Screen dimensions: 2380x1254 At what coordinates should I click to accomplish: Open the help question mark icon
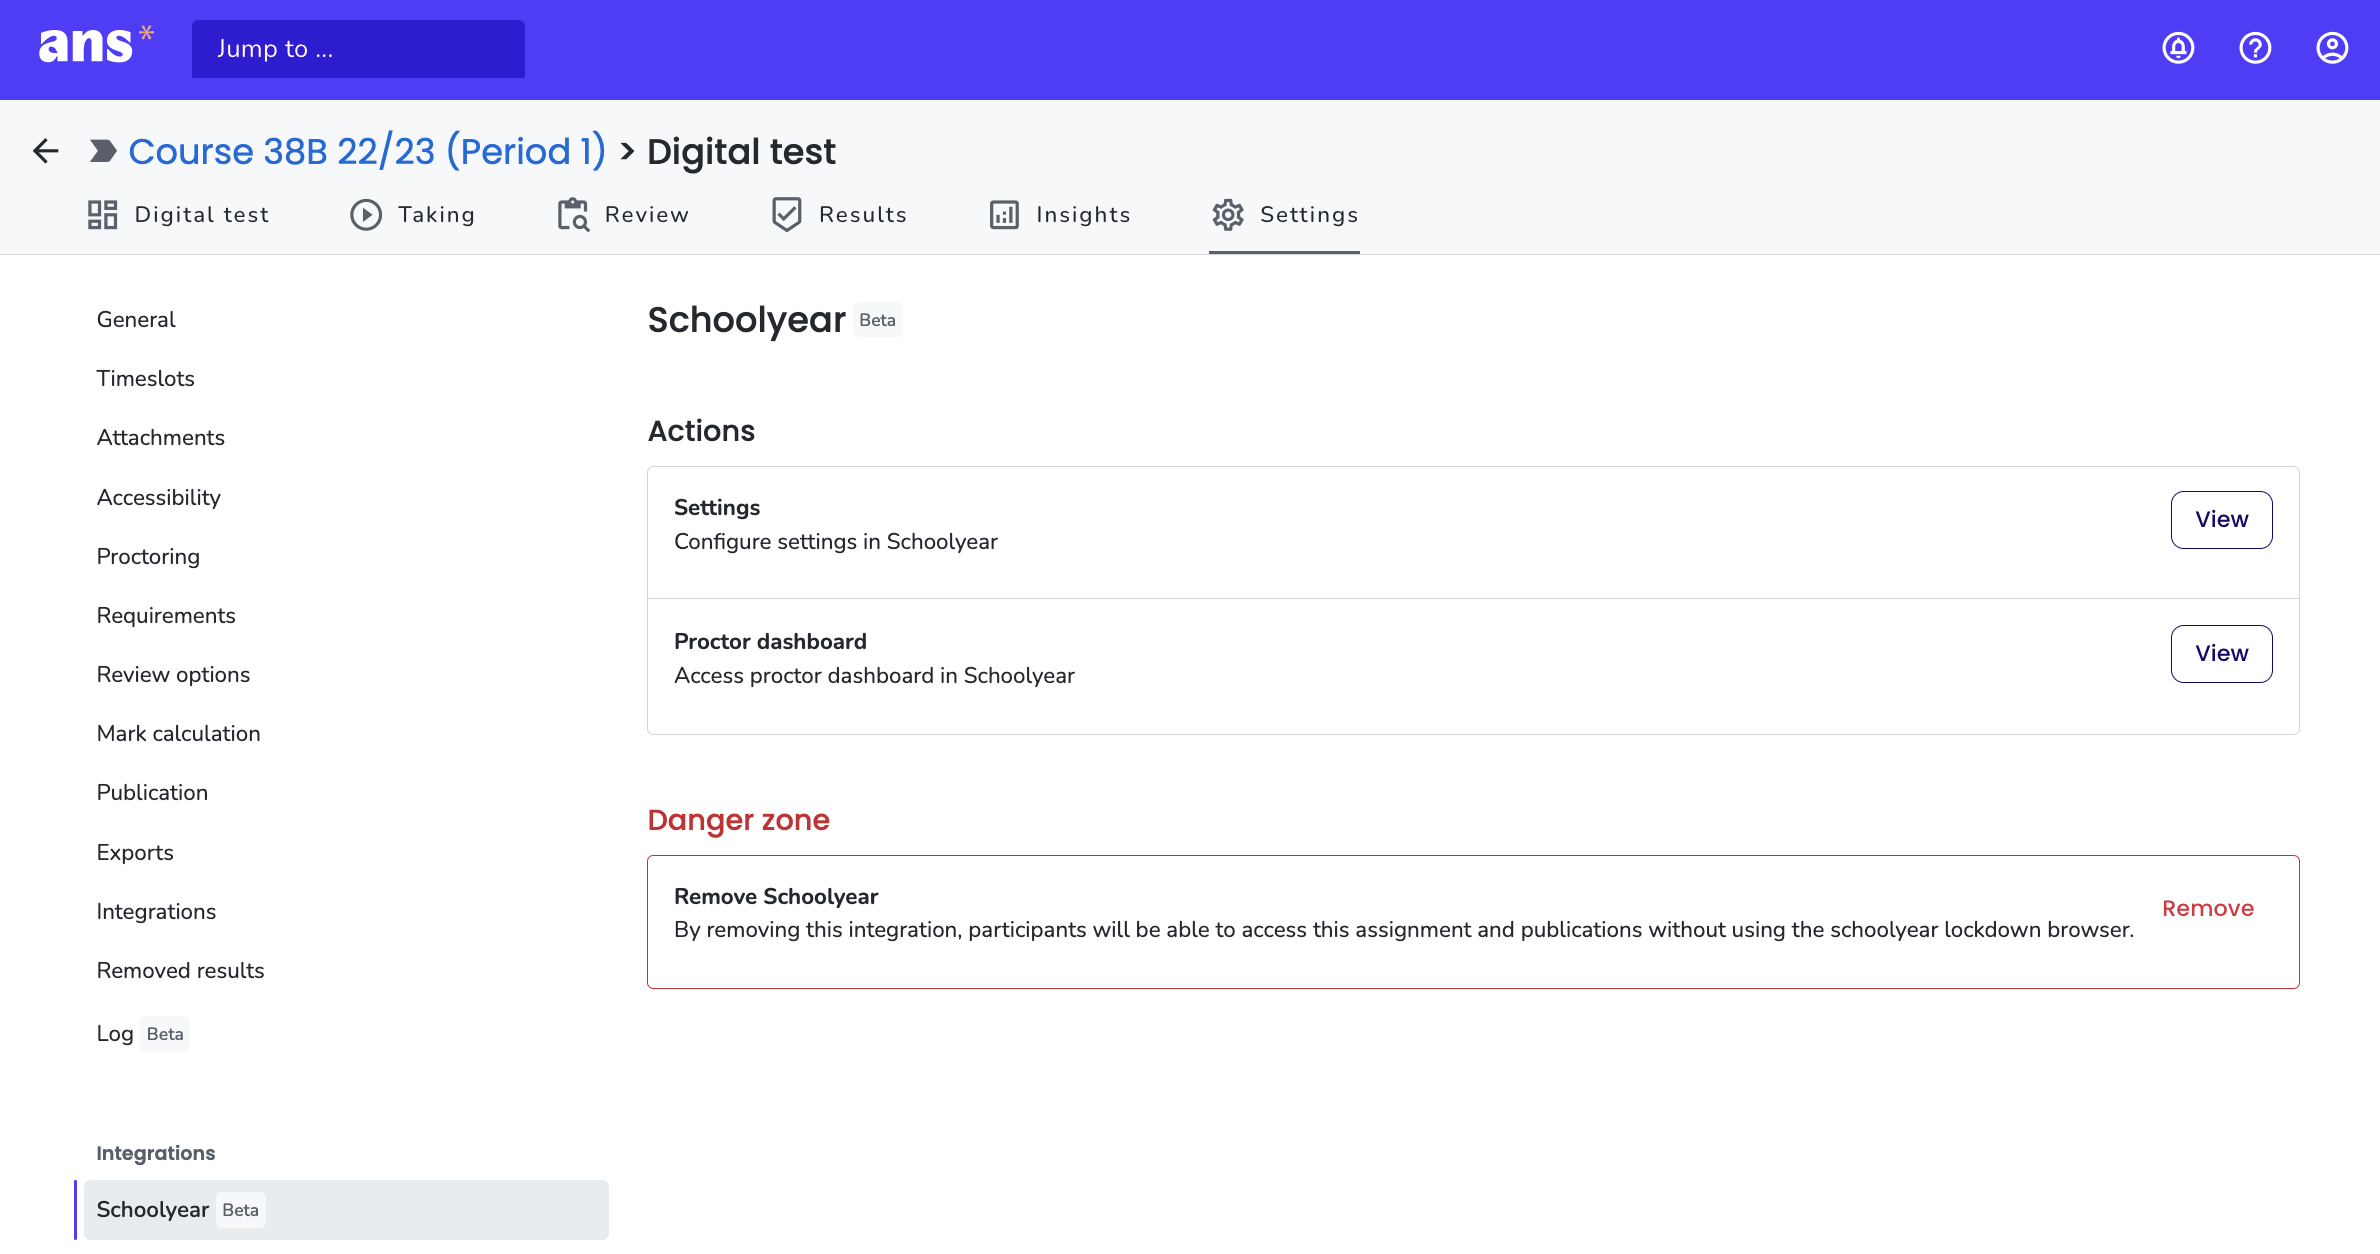coord(2255,48)
